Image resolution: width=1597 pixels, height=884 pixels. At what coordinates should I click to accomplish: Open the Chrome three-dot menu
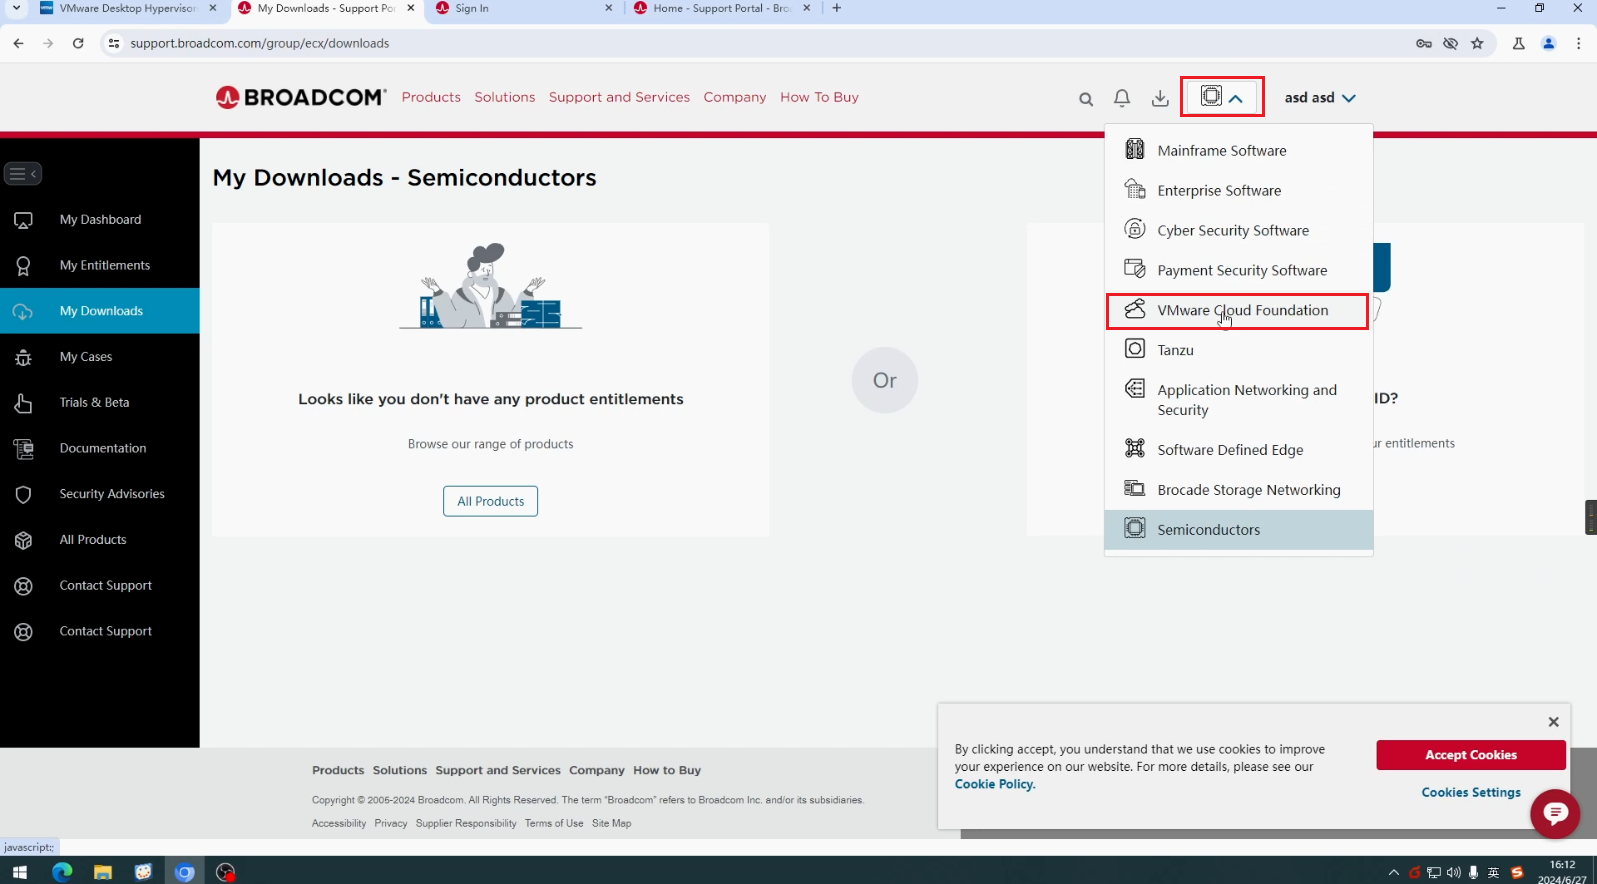coord(1579,43)
